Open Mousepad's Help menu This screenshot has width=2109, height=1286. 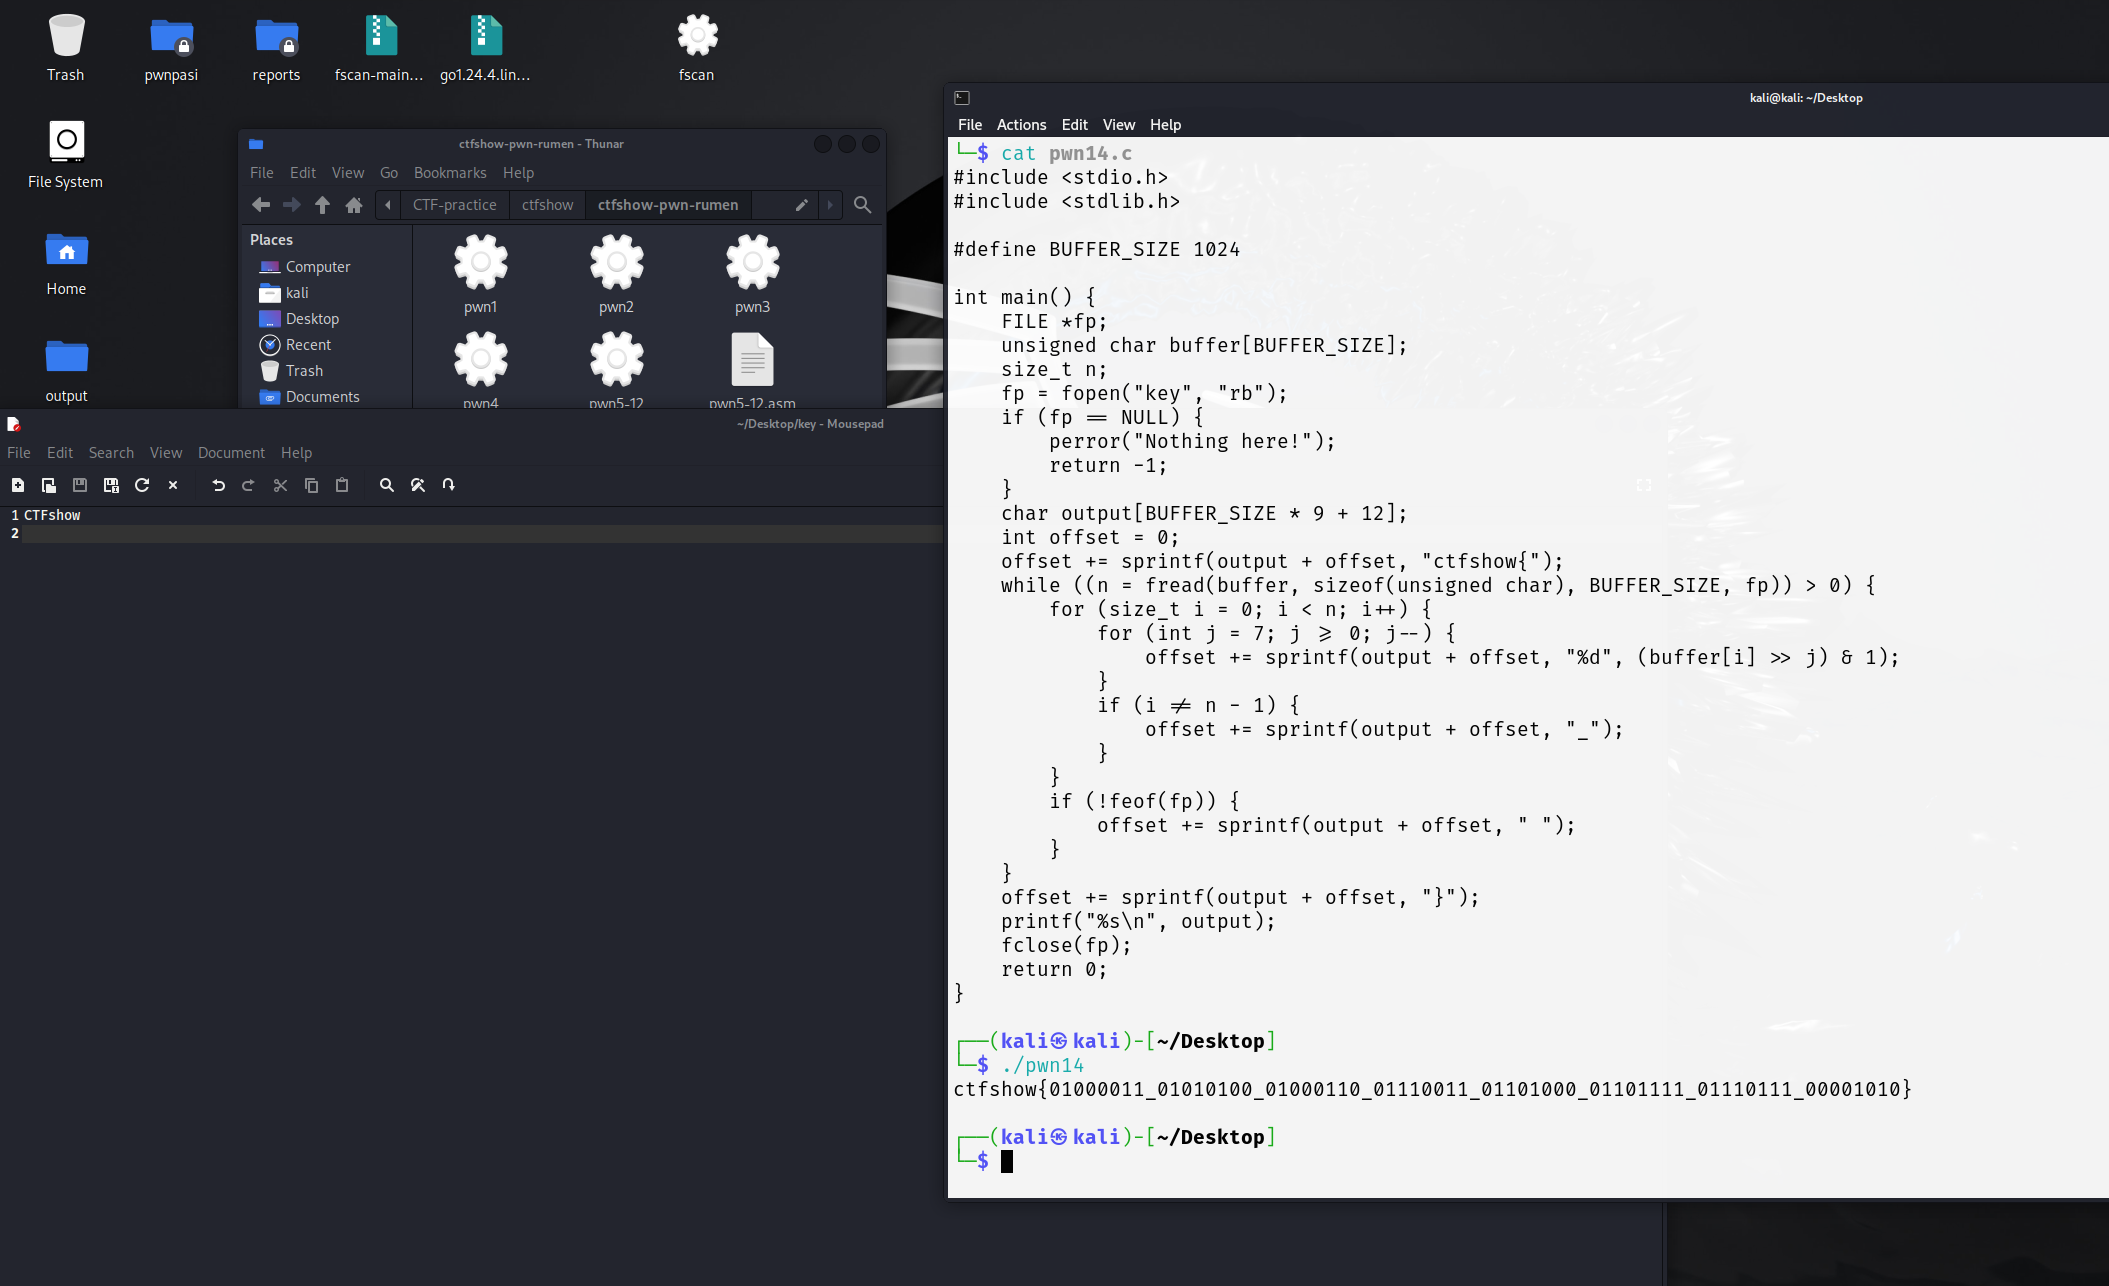[x=296, y=453]
